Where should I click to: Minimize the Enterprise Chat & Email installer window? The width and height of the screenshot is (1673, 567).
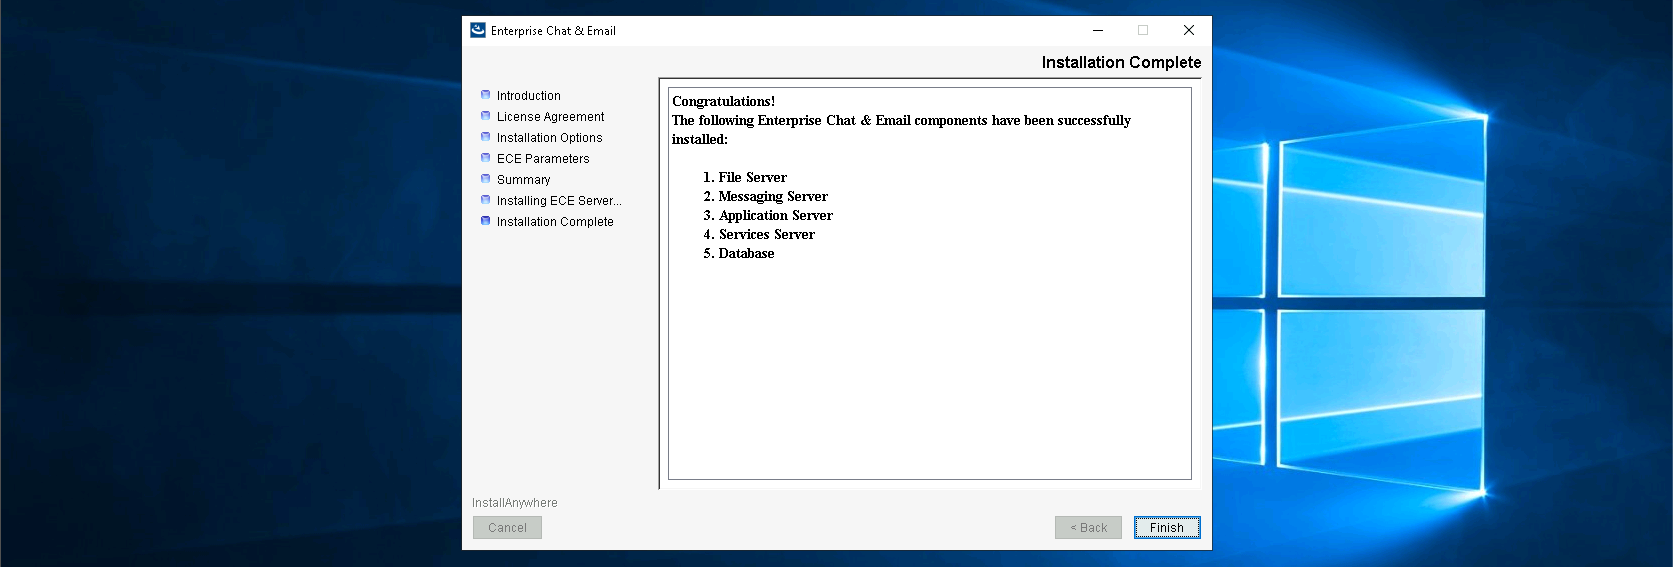(x=1098, y=30)
